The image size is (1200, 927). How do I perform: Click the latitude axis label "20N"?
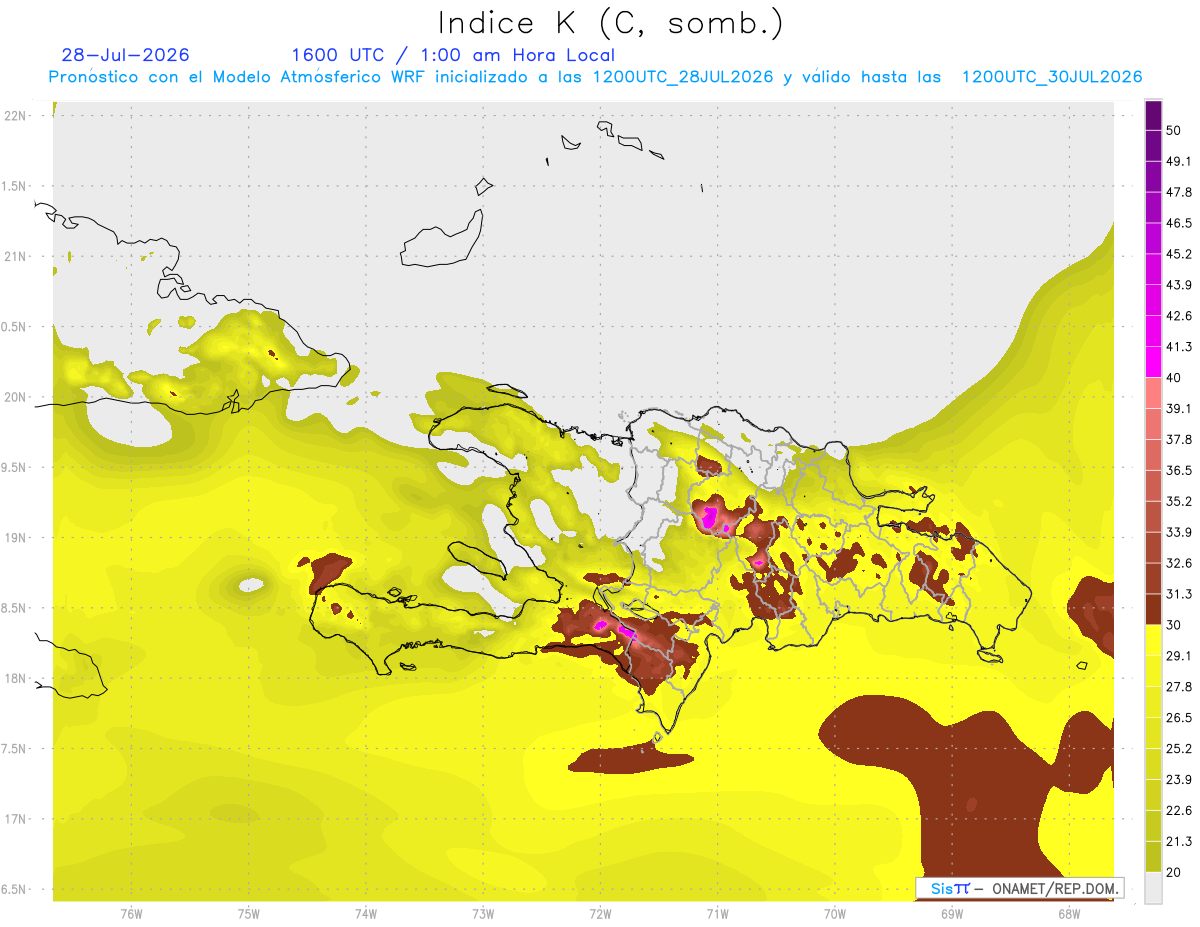coord(16,397)
